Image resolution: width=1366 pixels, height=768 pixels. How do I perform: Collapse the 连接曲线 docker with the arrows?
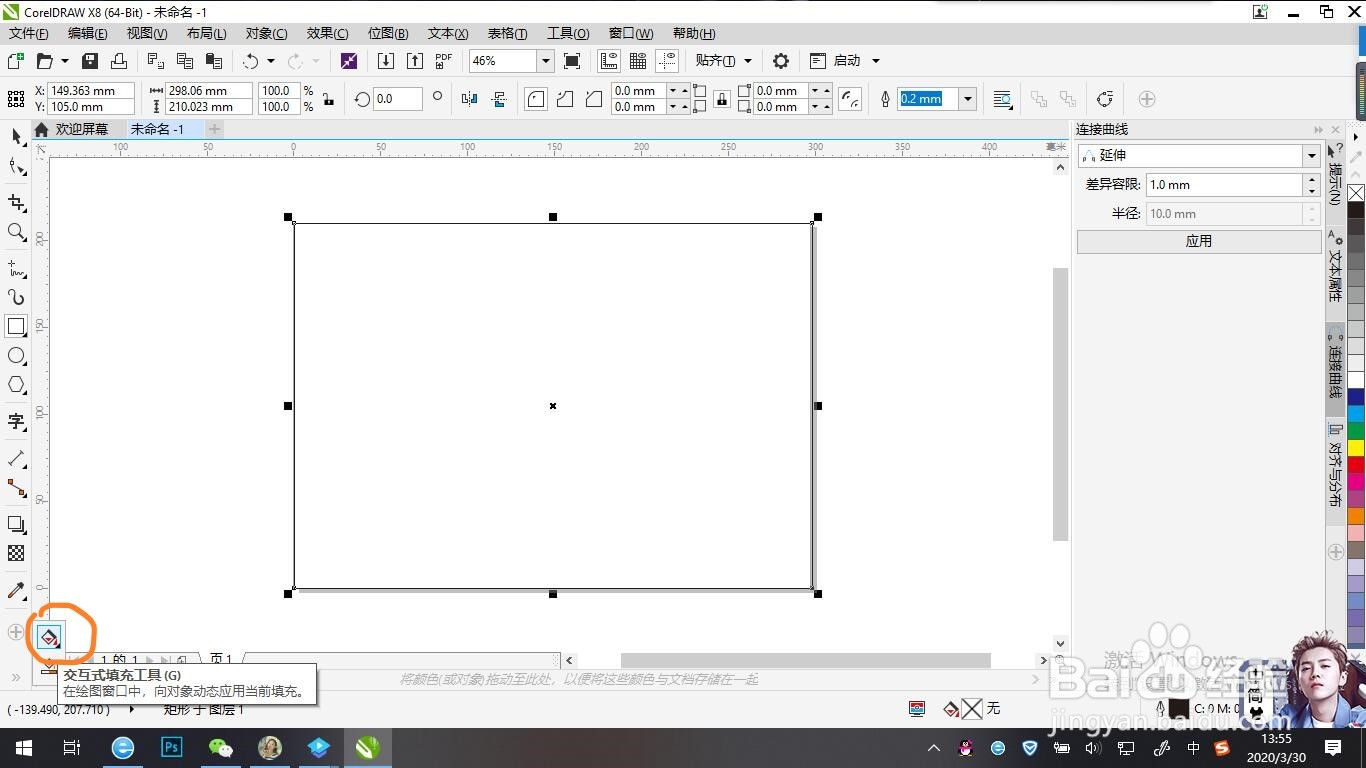[1318, 130]
